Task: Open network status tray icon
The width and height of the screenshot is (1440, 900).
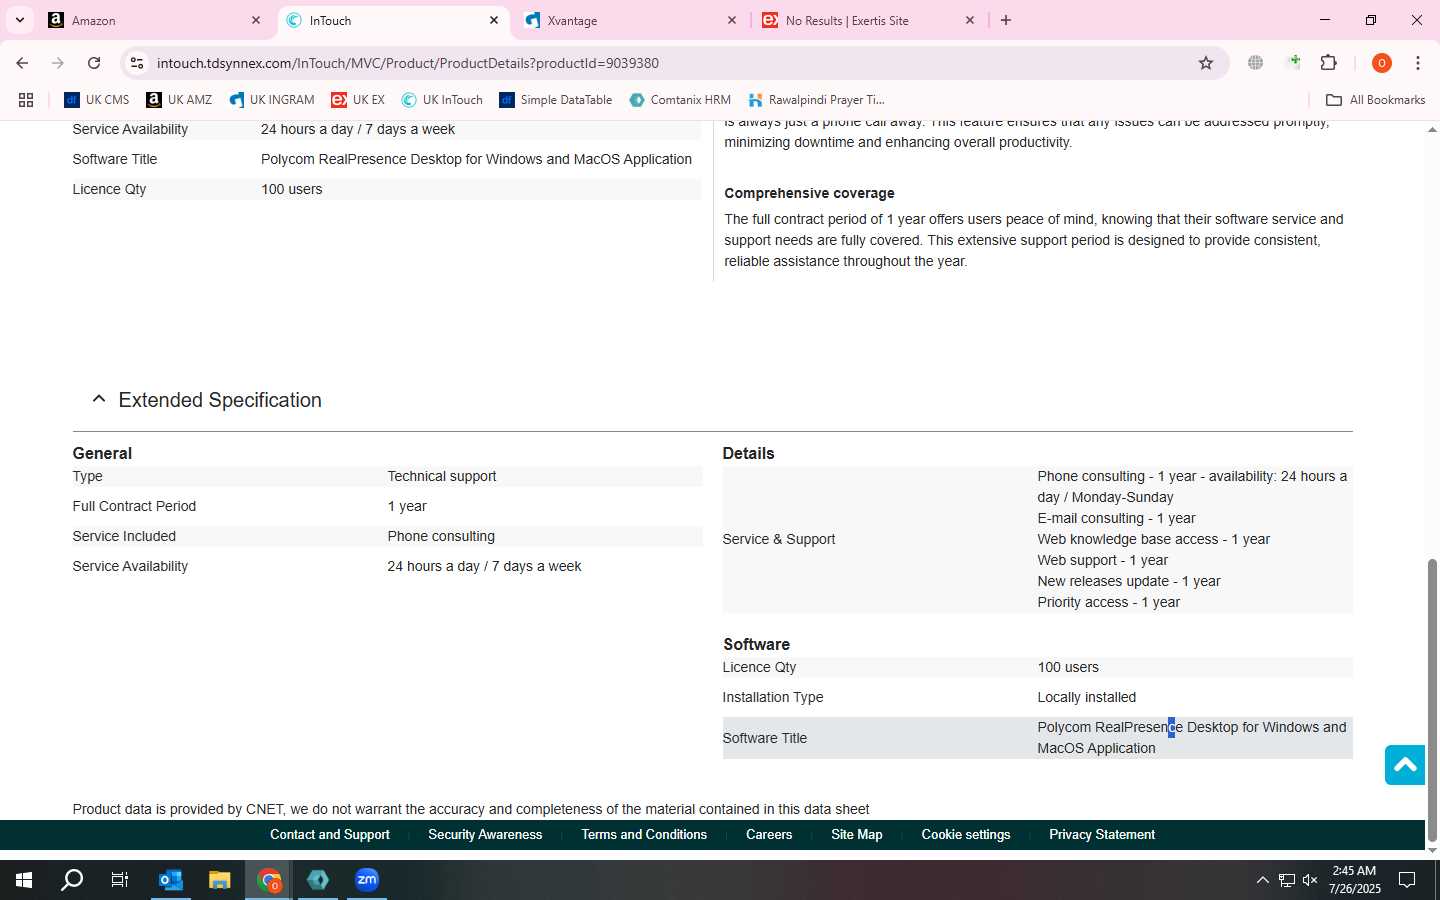Action: pyautogui.click(x=1287, y=880)
